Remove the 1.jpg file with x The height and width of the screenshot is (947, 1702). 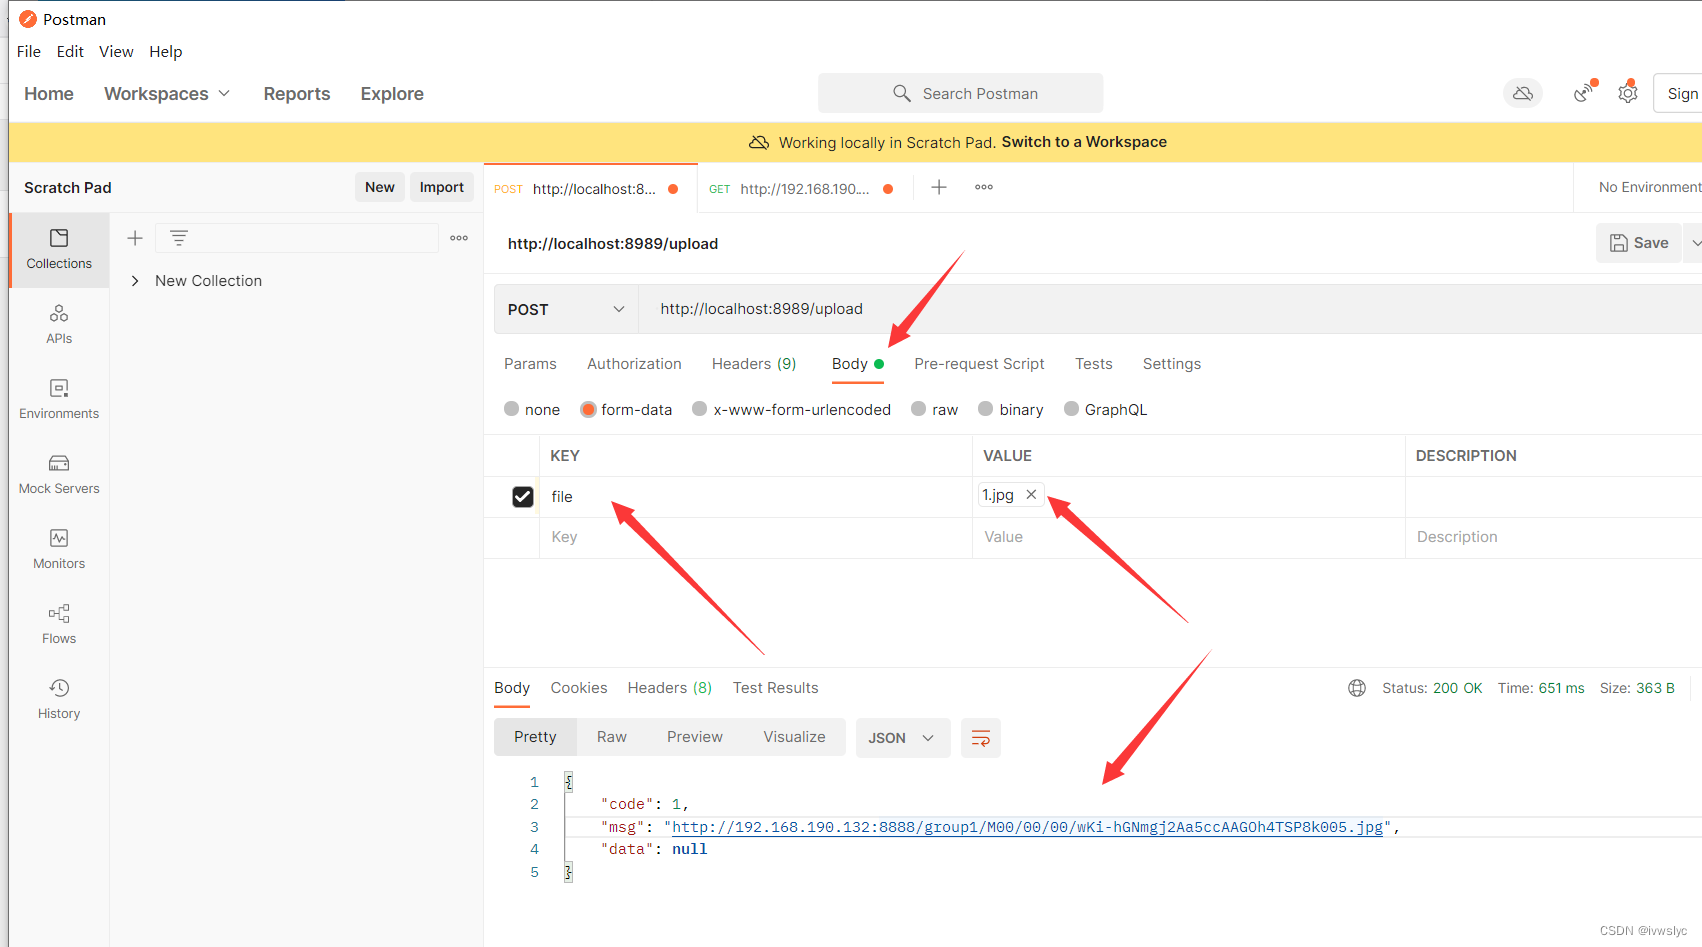pos(1031,494)
